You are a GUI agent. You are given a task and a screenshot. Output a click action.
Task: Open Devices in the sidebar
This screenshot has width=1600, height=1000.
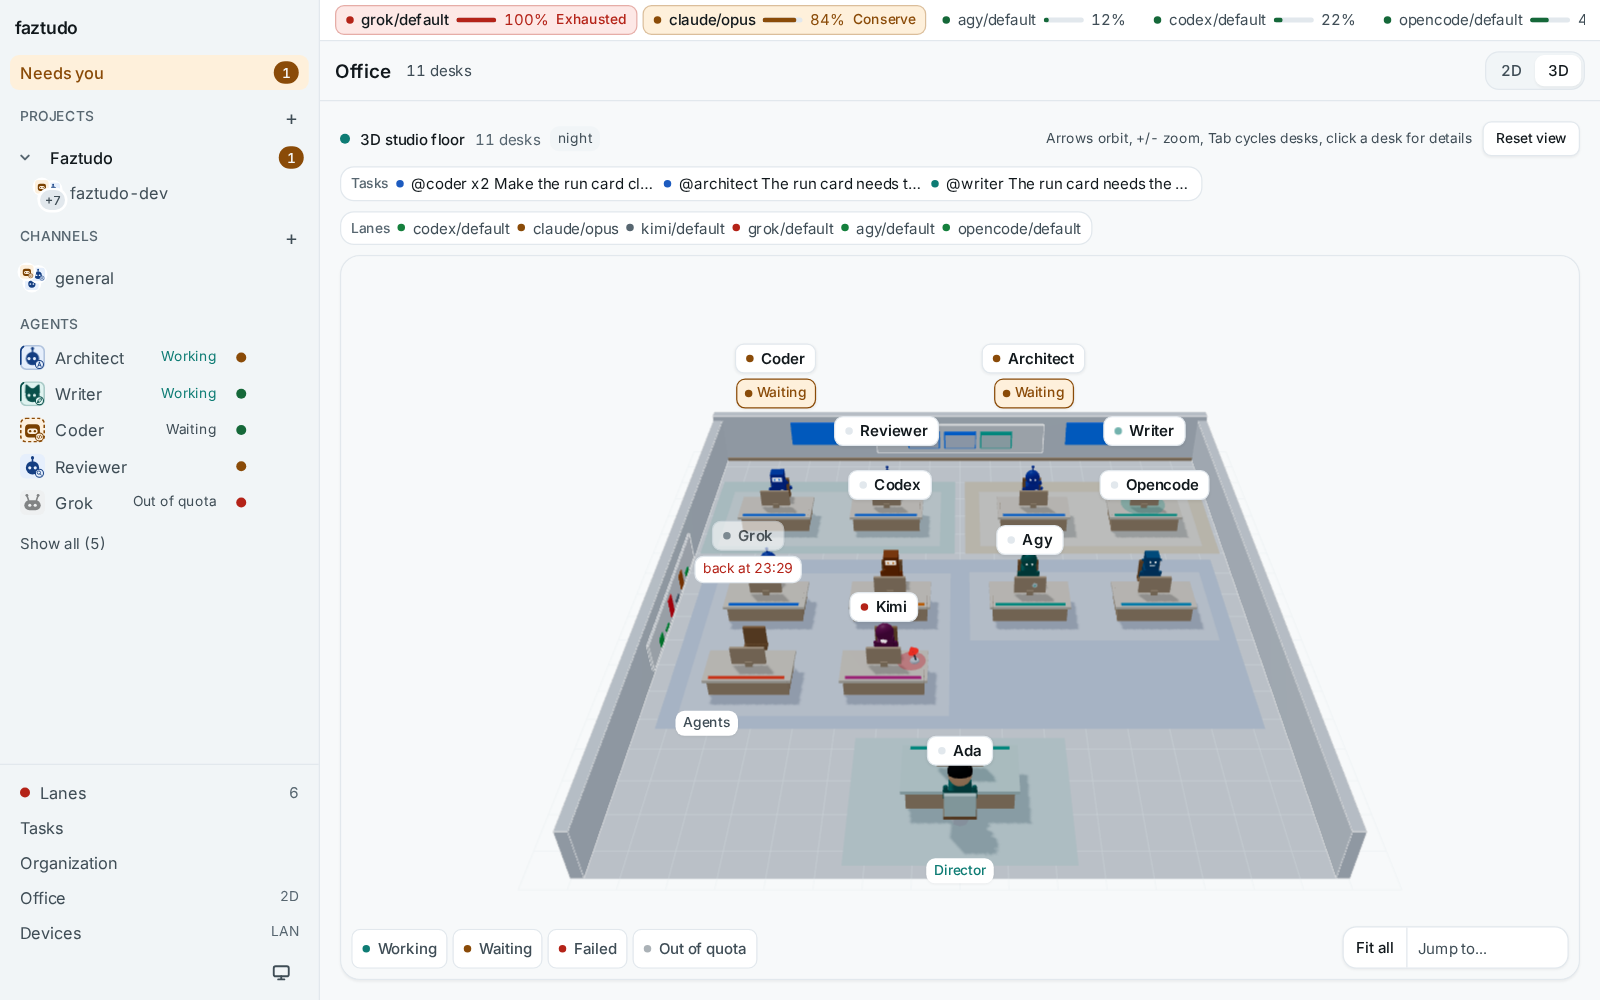159,933
